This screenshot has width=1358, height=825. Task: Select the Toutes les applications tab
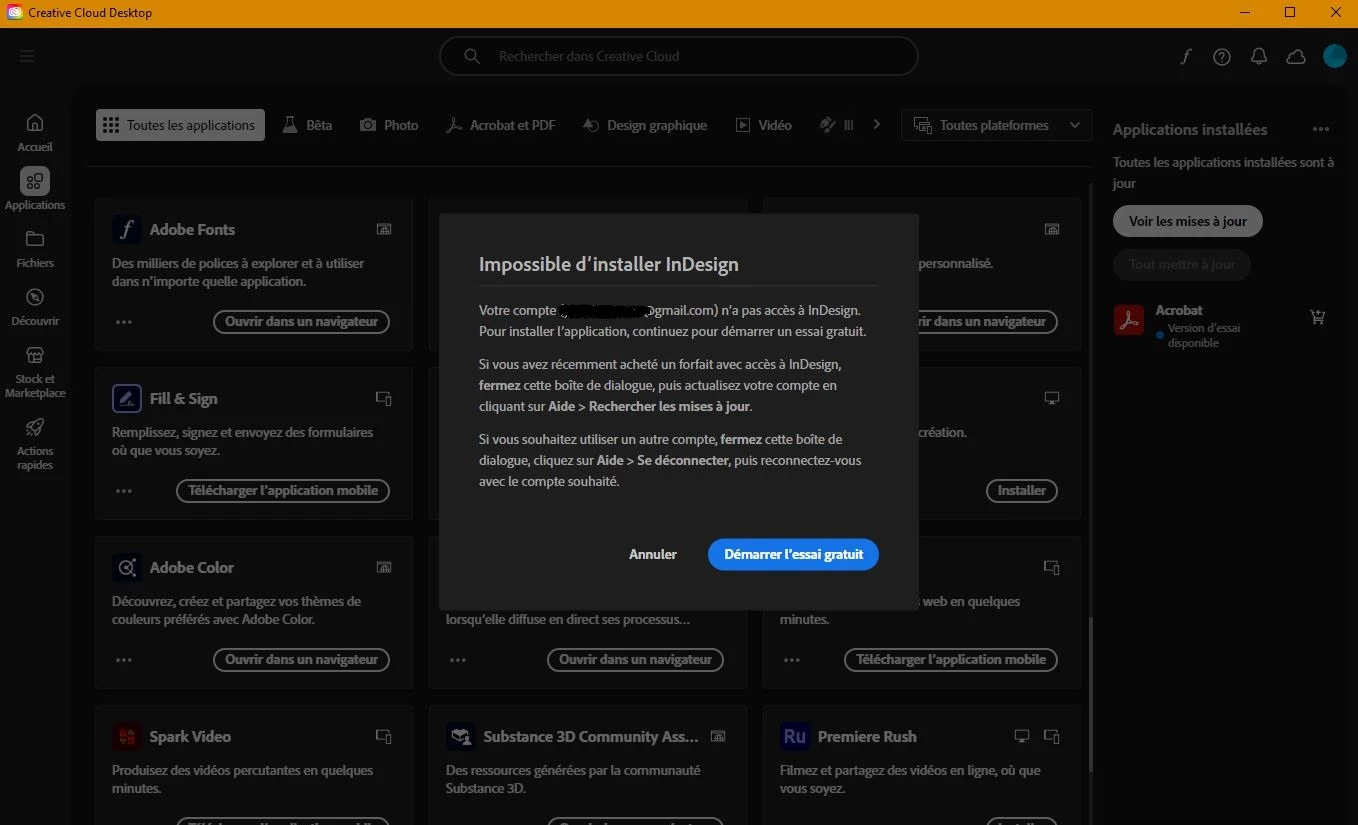coord(181,125)
